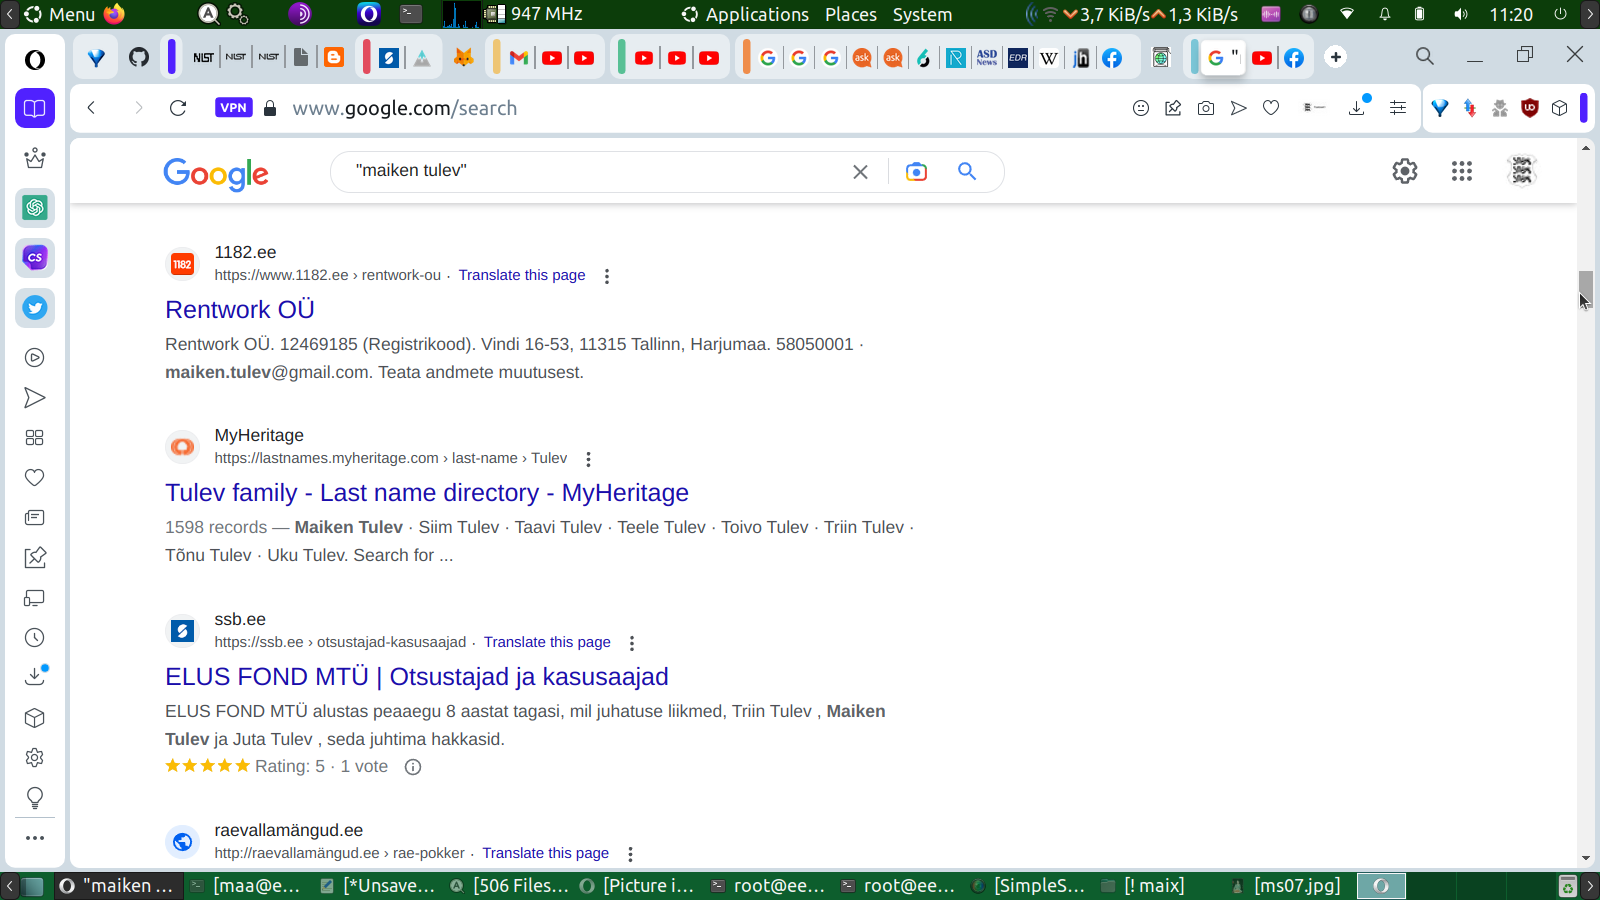Screen dimensions: 1600x900
Task: Focus the Google search input field
Action: (x=595, y=171)
